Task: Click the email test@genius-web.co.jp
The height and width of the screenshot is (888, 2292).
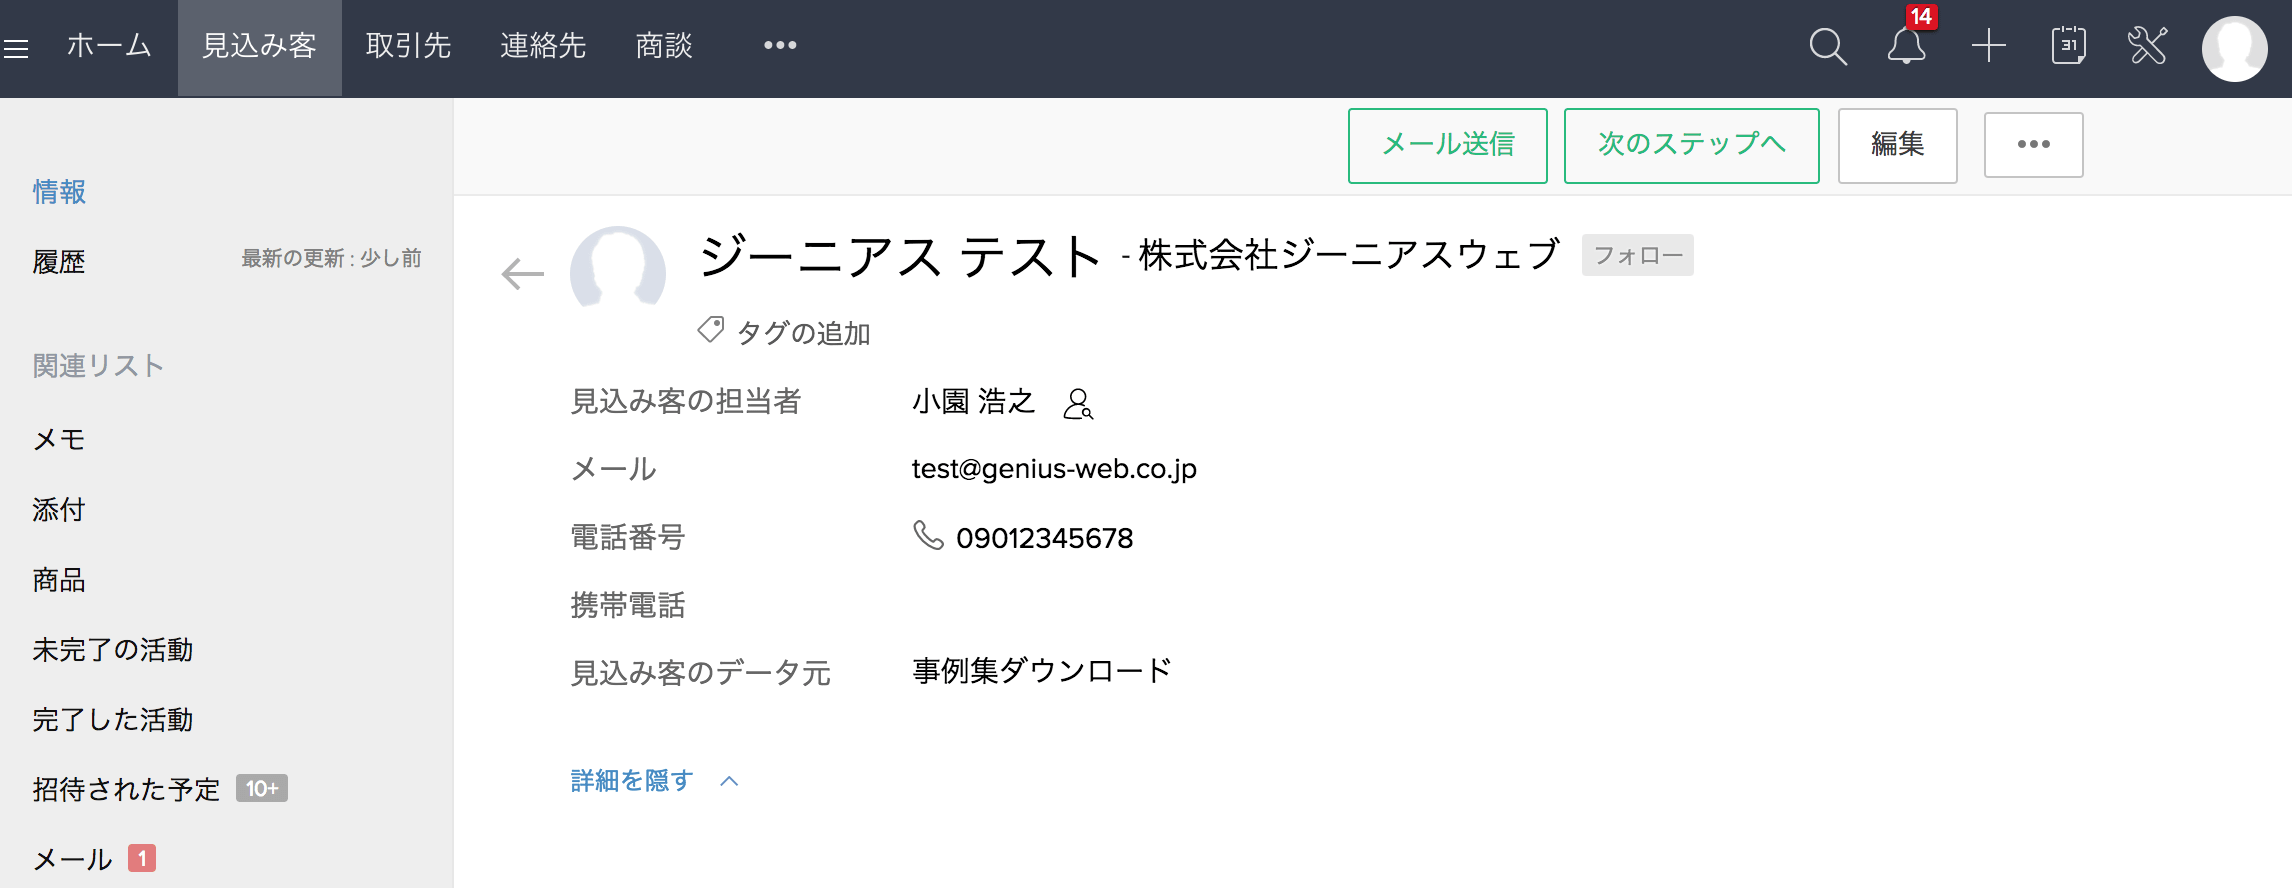Action: [1054, 468]
